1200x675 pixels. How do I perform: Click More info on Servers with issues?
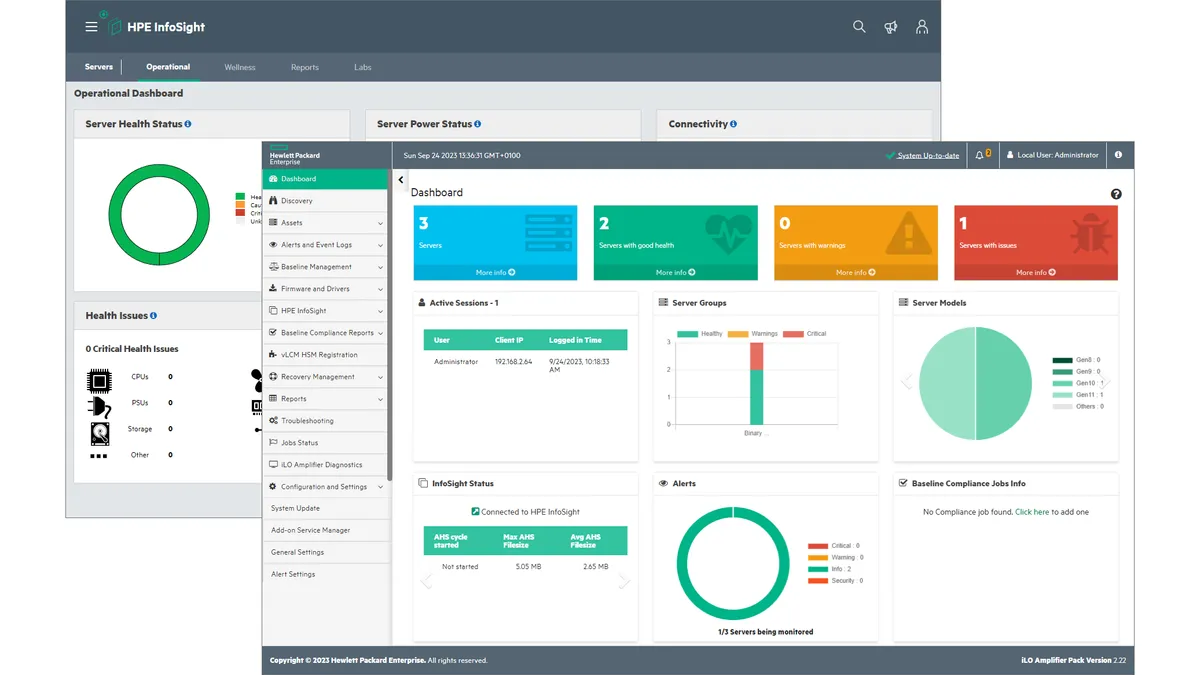coord(1035,272)
